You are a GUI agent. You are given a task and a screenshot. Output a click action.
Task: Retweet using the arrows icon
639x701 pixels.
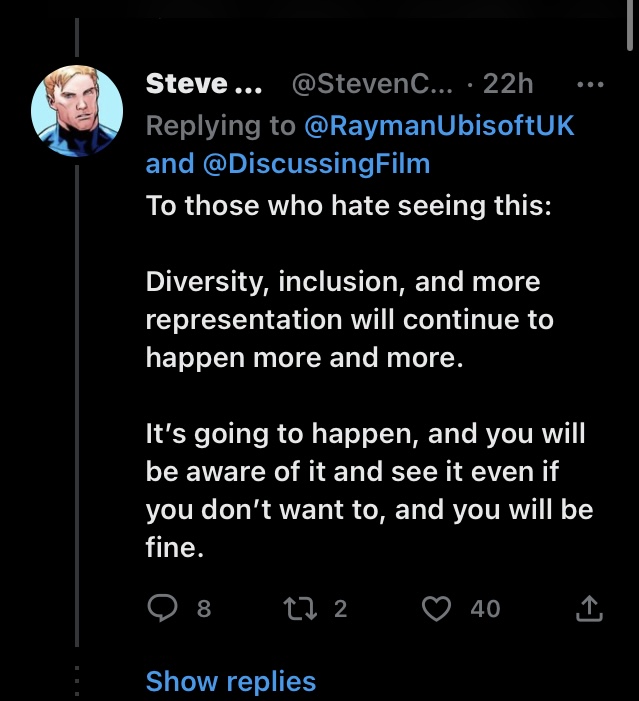[300, 608]
